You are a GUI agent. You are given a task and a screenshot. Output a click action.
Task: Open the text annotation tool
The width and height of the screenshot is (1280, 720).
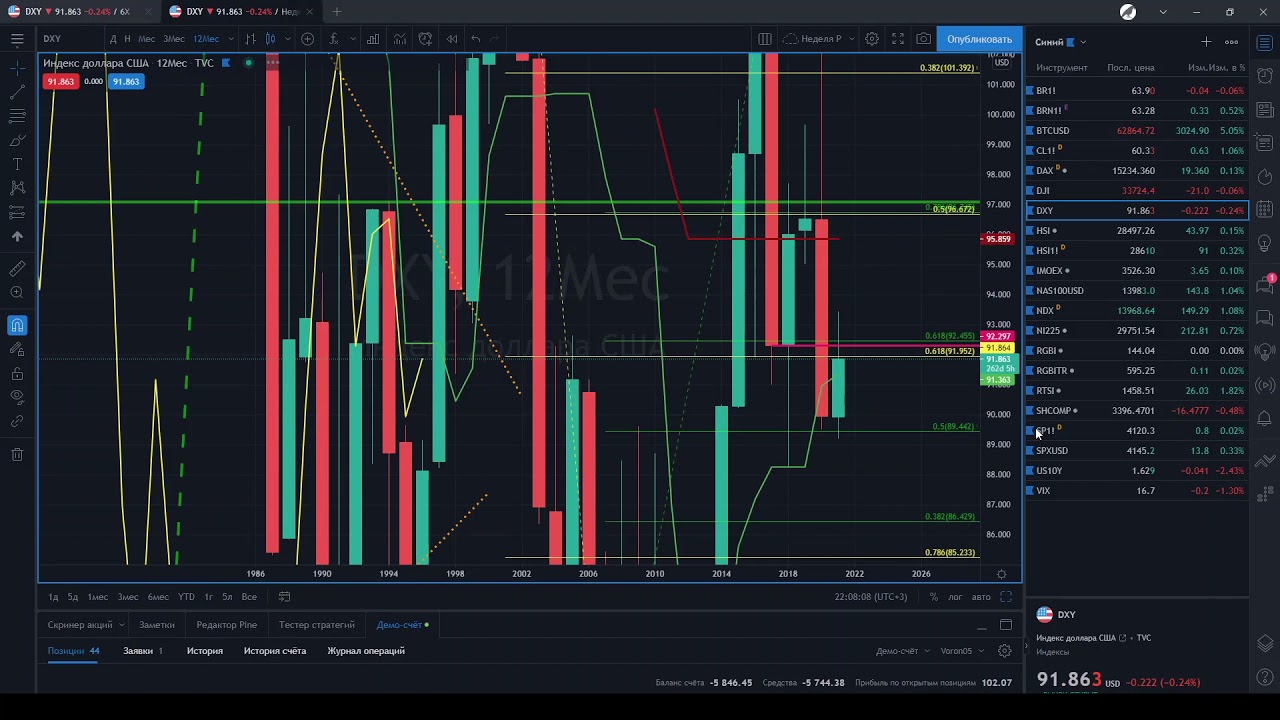17,163
